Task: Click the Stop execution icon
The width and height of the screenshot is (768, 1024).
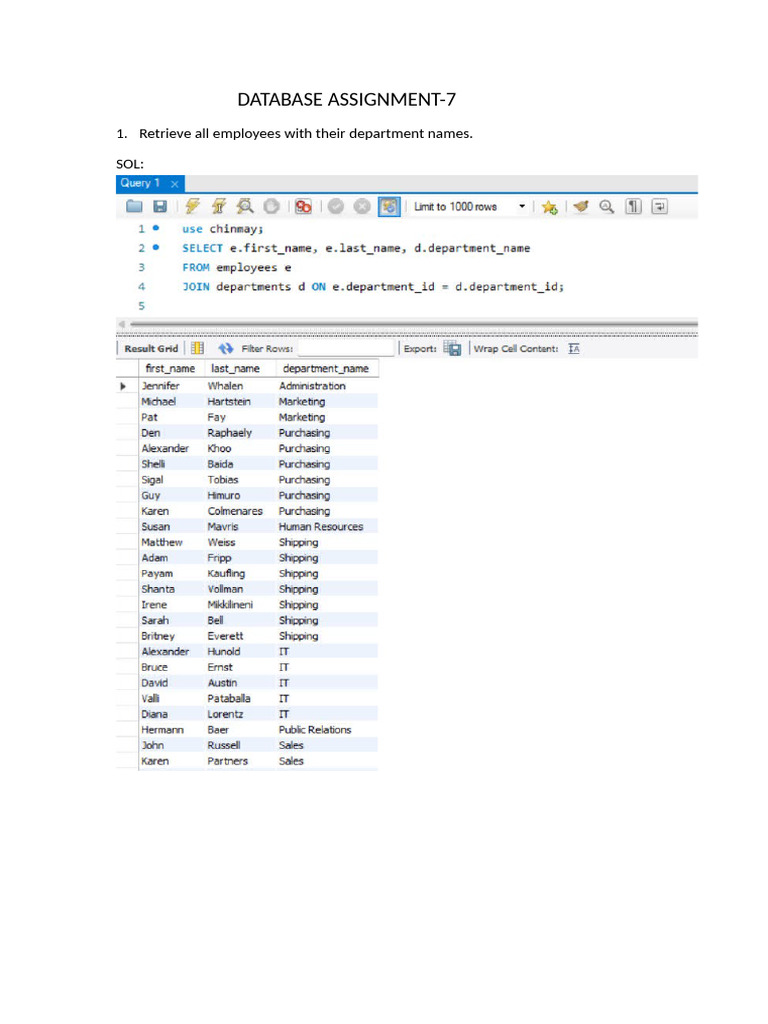Action: [271, 207]
